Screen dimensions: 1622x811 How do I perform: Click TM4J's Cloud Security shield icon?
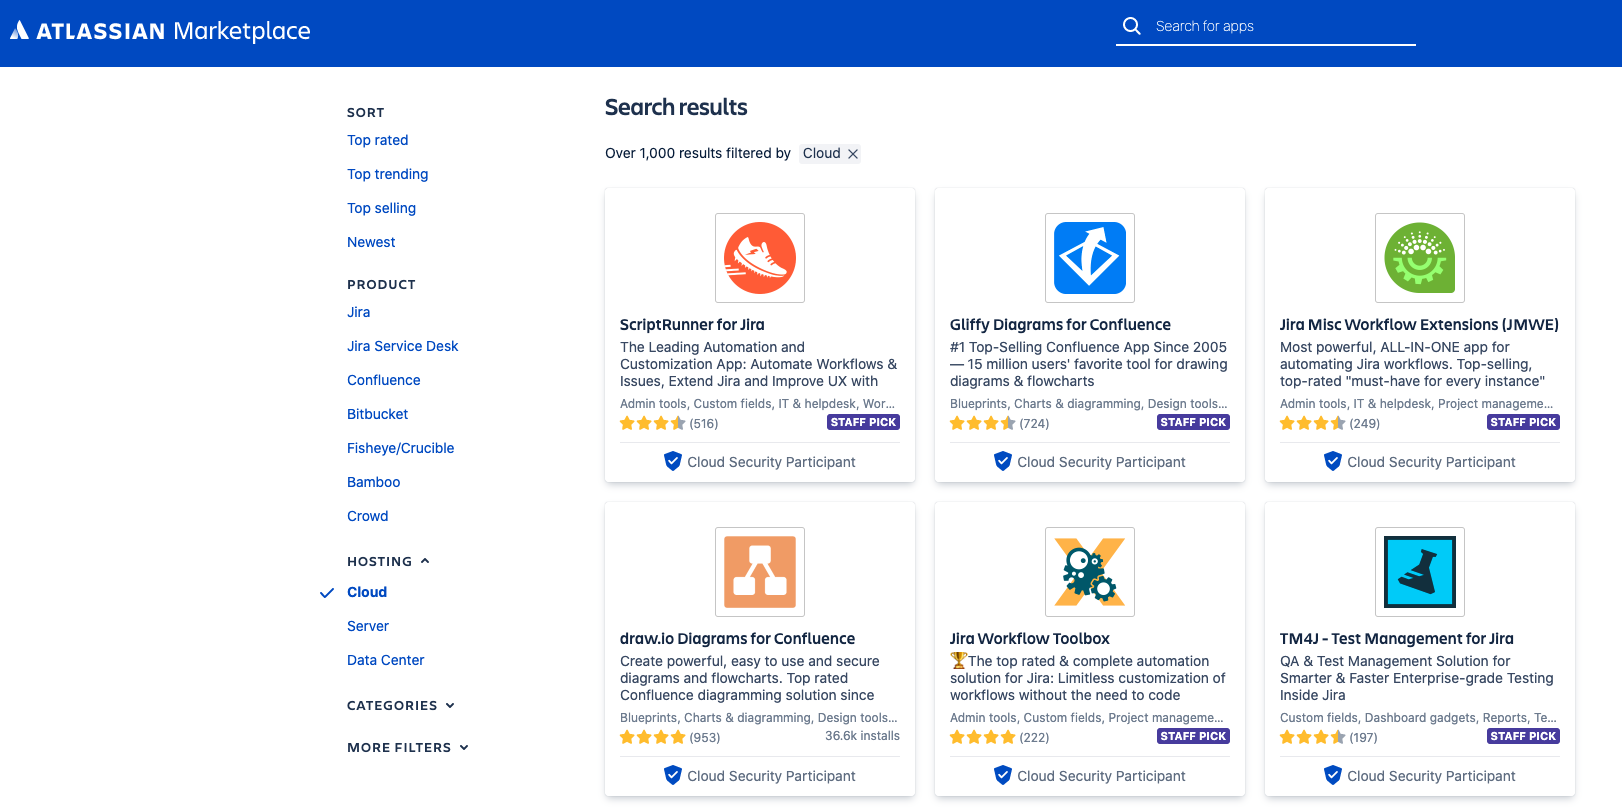coord(1333,775)
